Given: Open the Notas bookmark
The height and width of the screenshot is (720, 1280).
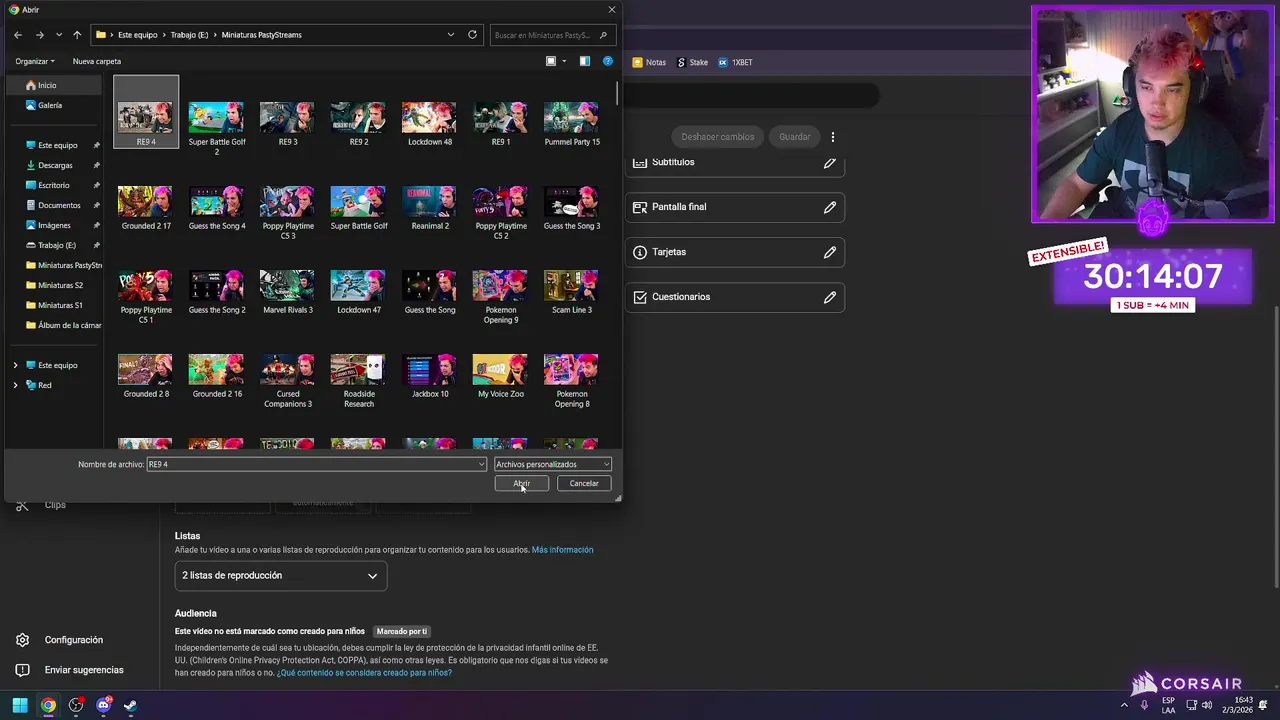Looking at the screenshot, I should [x=649, y=62].
